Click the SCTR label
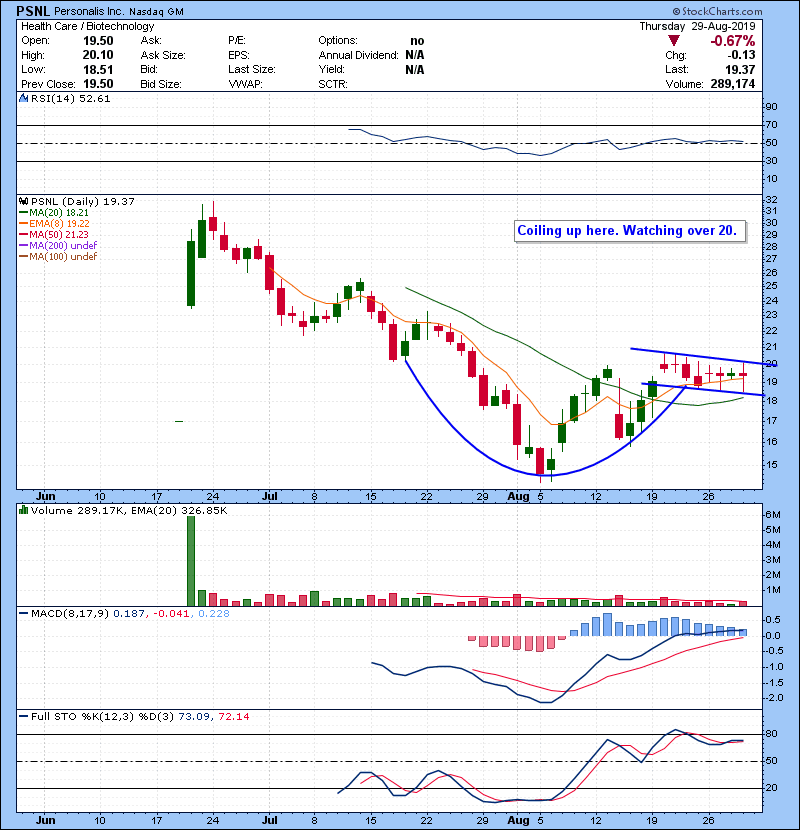The width and height of the screenshot is (800, 830). 333,84
